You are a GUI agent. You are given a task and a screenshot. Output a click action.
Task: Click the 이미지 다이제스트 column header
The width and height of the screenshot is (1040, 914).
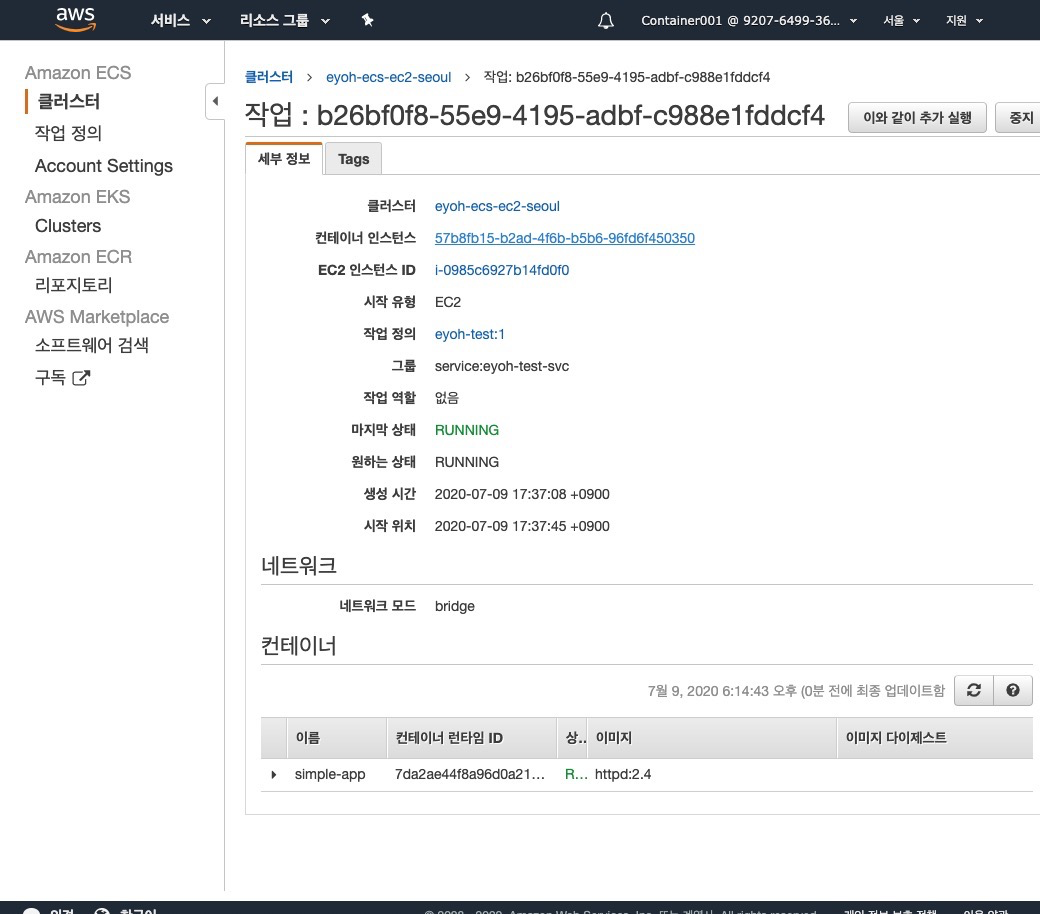pyautogui.click(x=935, y=738)
